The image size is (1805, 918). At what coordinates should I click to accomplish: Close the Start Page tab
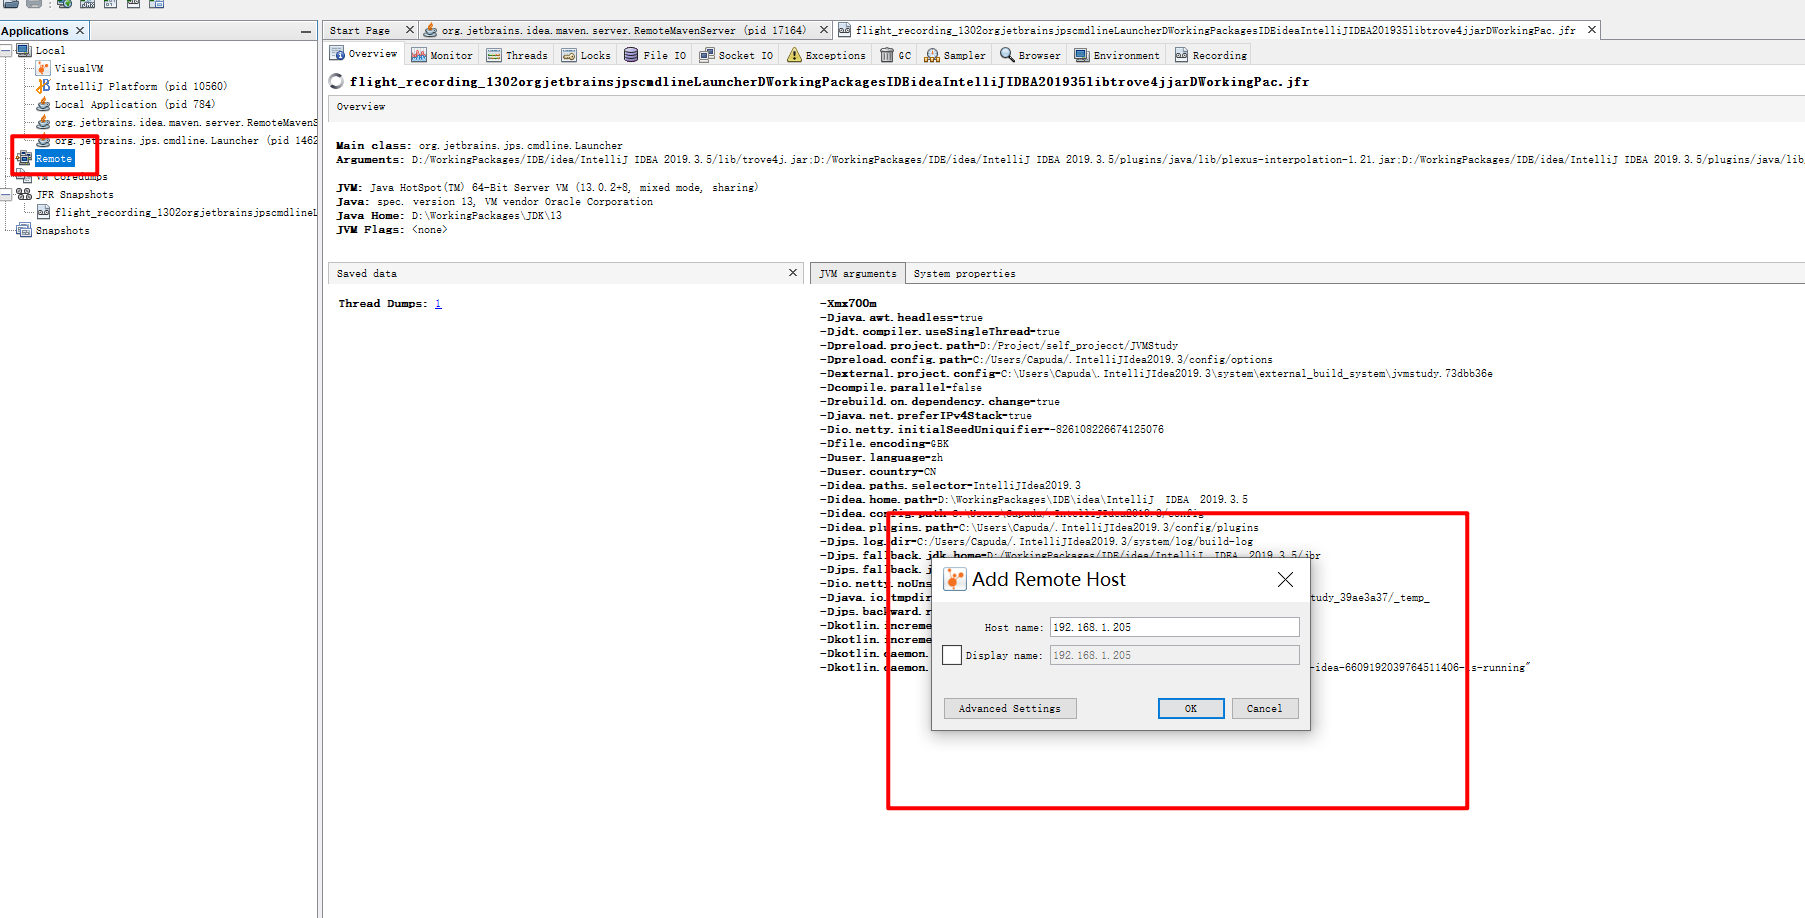tap(409, 30)
